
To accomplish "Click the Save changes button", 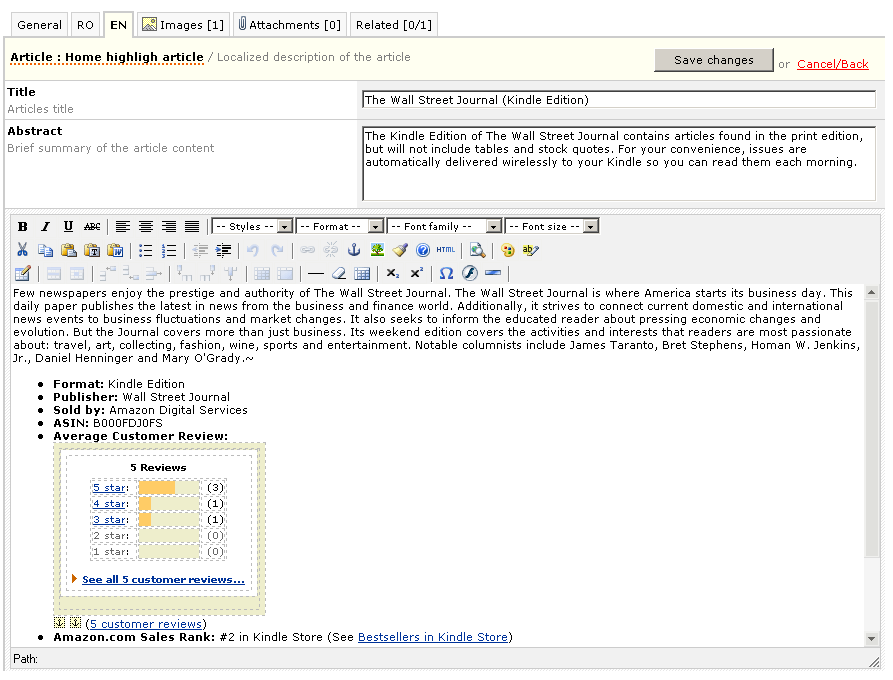I will coord(714,60).
